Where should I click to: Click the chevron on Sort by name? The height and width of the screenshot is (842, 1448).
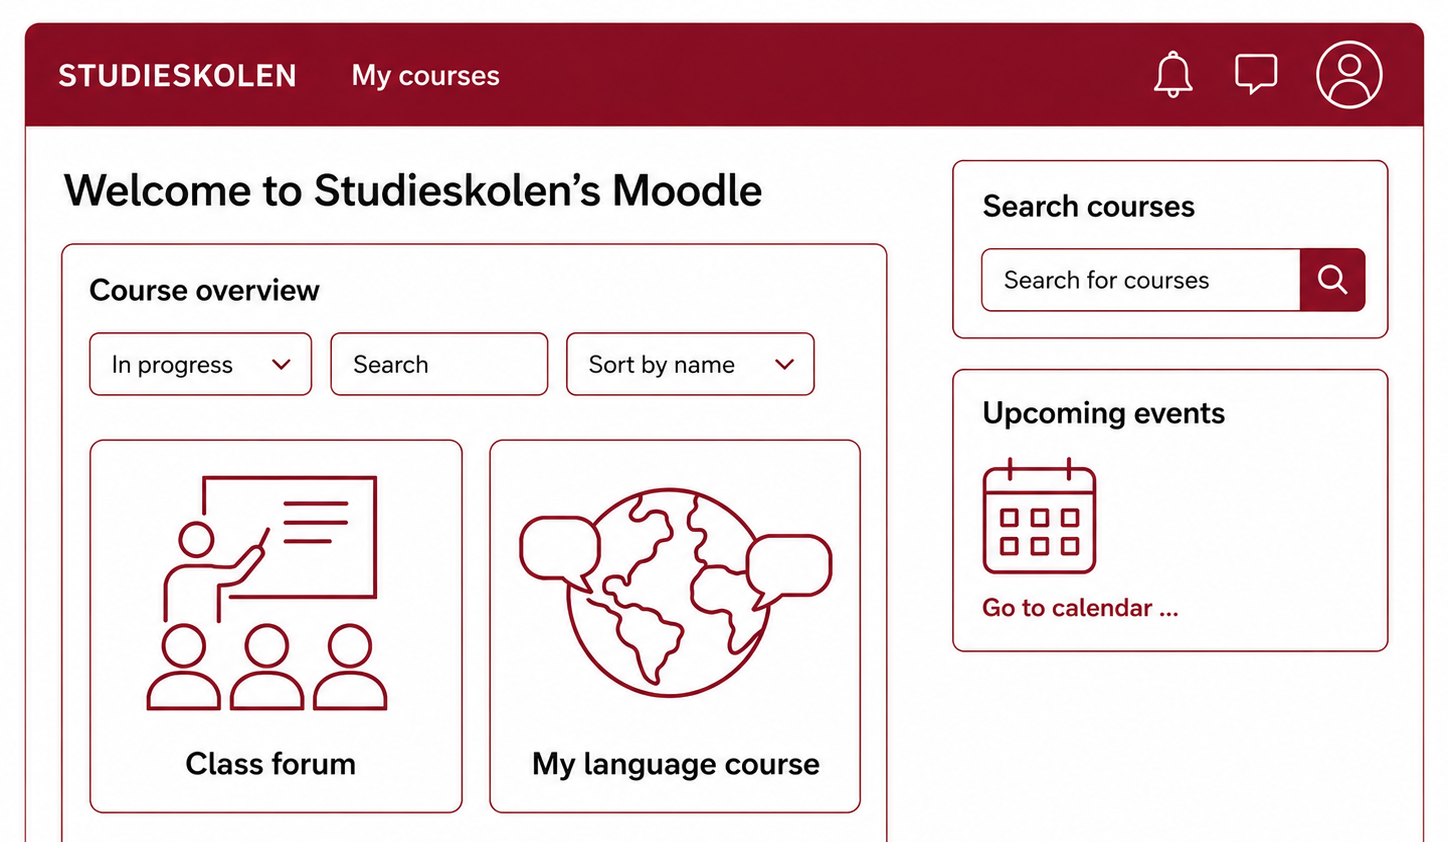pos(785,365)
